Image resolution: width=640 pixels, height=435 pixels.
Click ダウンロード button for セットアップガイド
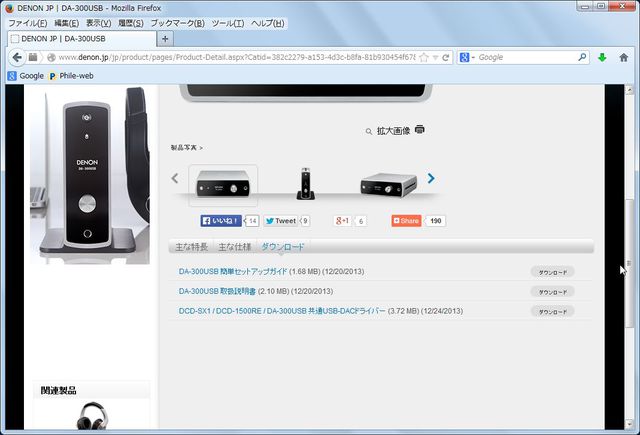pyautogui.click(x=553, y=272)
